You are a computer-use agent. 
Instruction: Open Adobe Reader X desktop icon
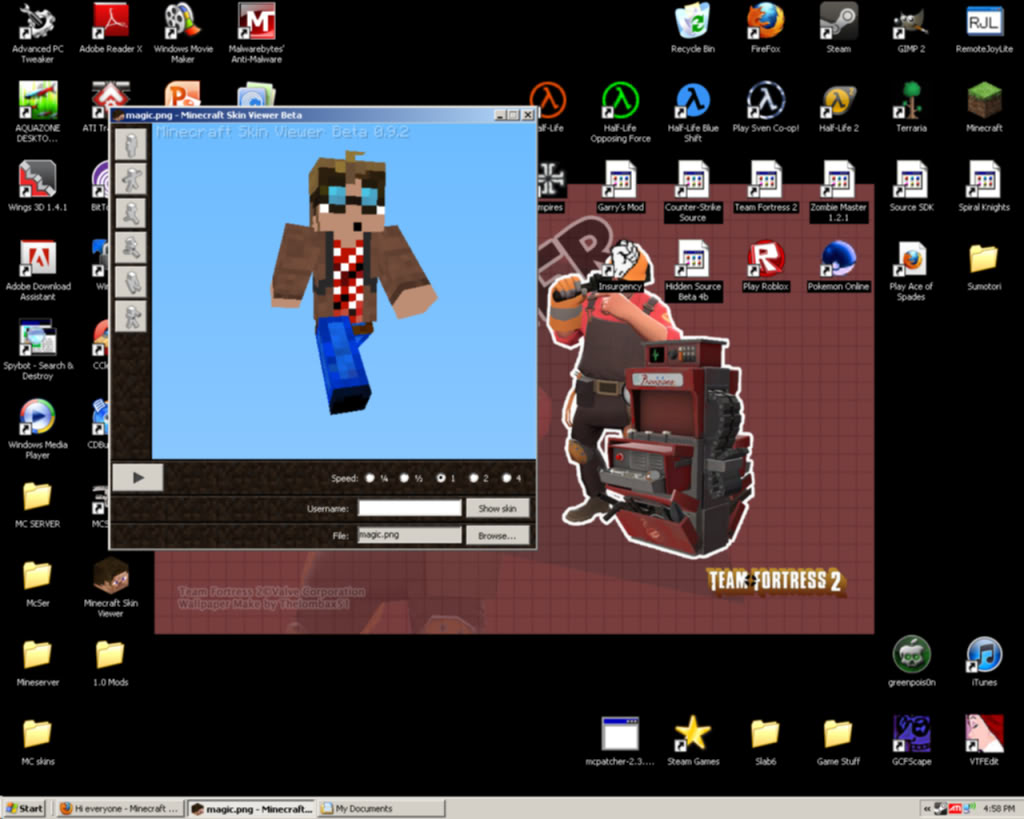pyautogui.click(x=110, y=28)
